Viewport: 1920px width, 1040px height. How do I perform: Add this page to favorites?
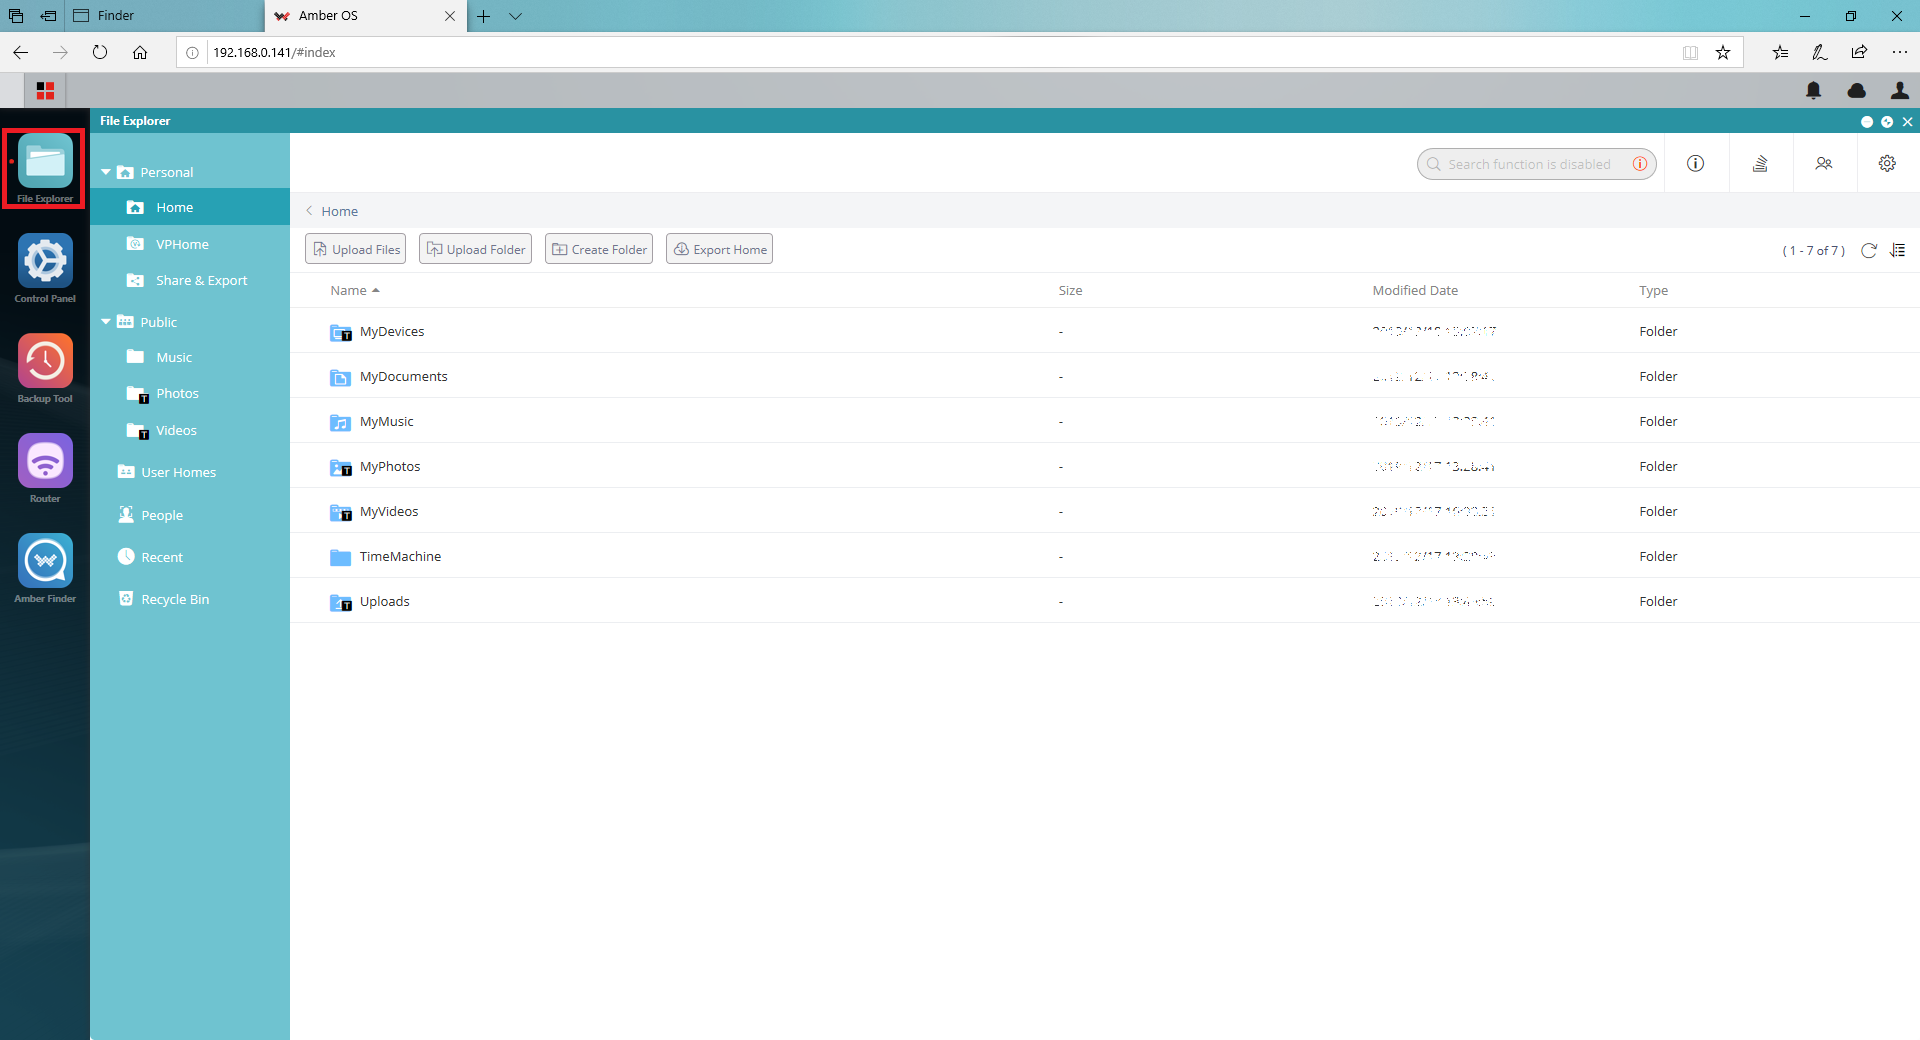1722,52
